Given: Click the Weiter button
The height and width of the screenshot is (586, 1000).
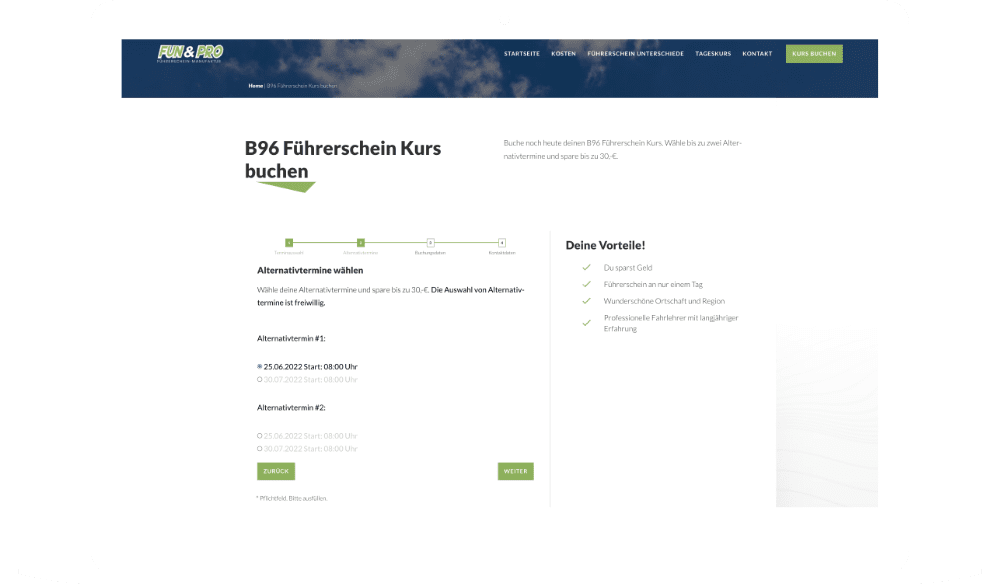Looking at the screenshot, I should (x=515, y=471).
